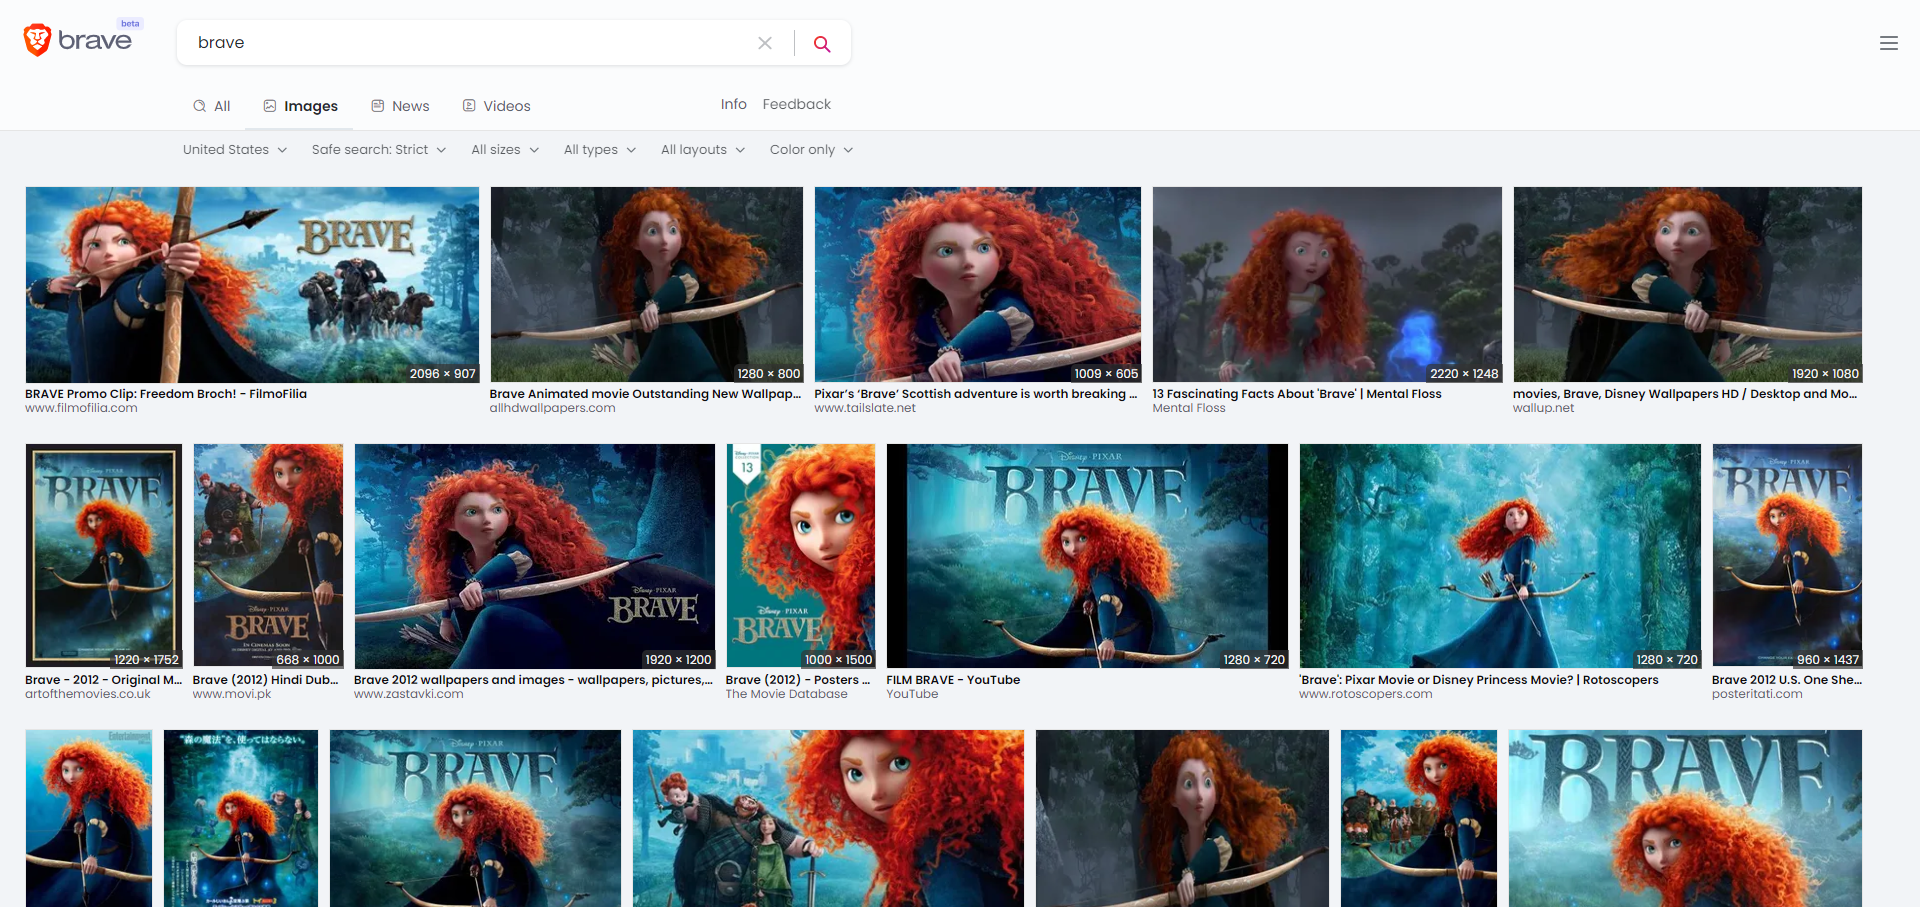
Task: Click 'Brave Animated movie Outstanding New Wallpap...' title
Action: coord(645,394)
